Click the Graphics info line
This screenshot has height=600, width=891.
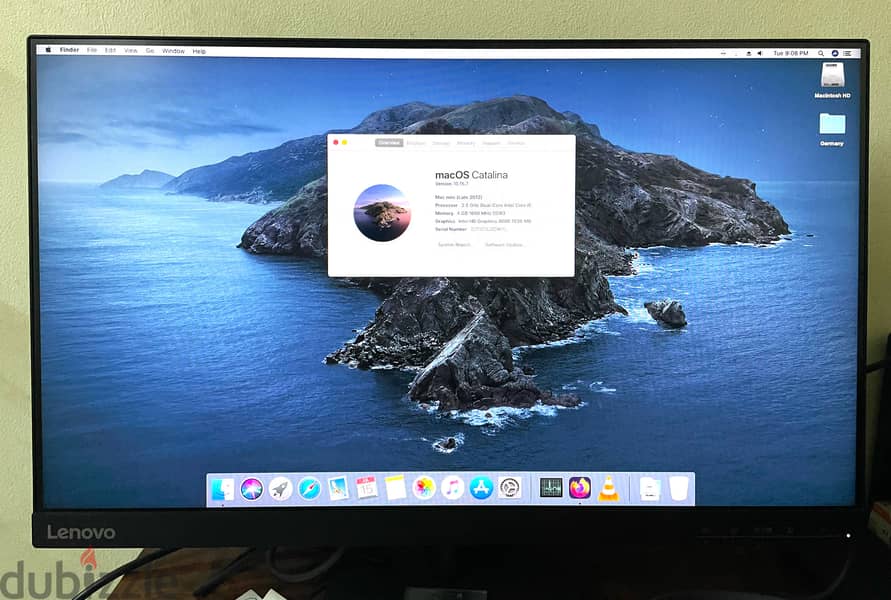(483, 221)
